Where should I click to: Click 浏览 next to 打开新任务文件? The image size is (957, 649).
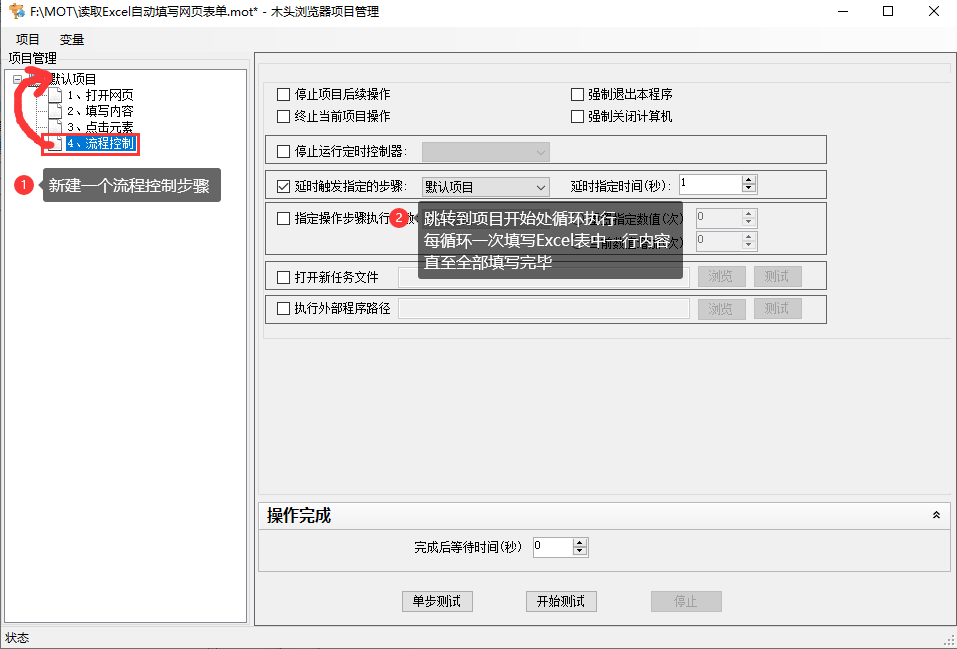pos(721,276)
